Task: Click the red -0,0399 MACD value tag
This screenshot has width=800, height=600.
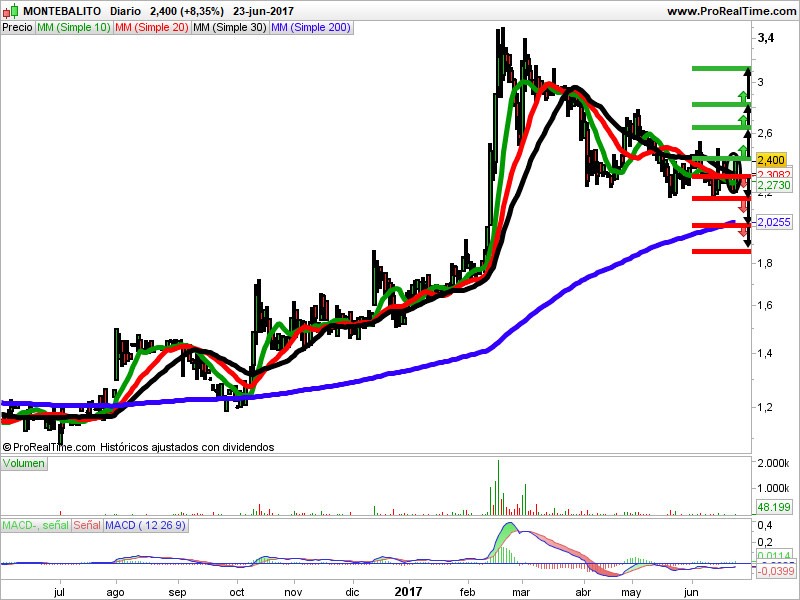Action: (775, 571)
